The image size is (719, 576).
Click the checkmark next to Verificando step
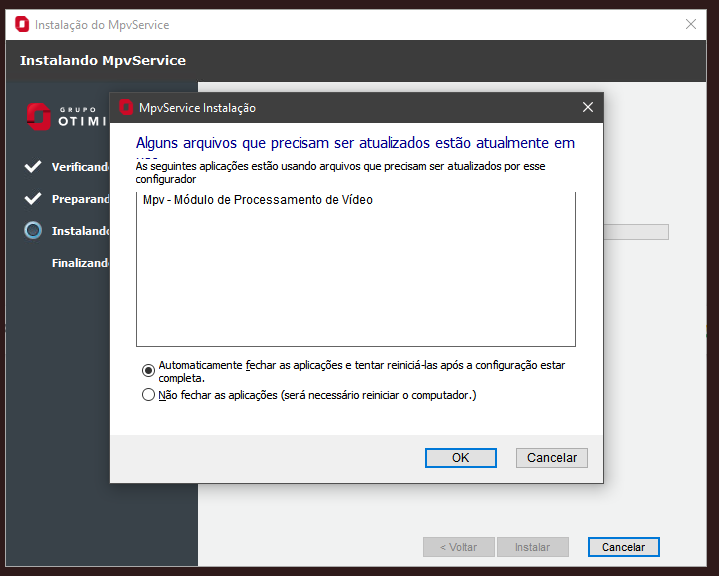click(x=33, y=166)
